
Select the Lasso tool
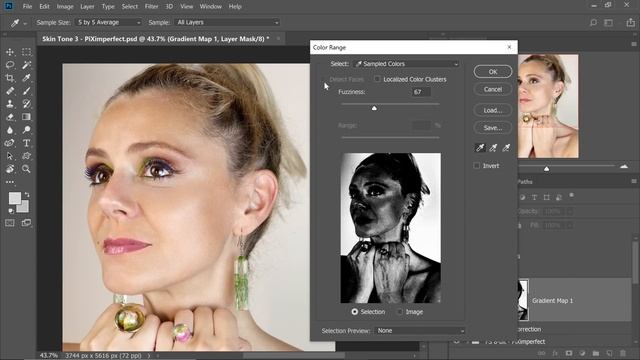coord(10,65)
